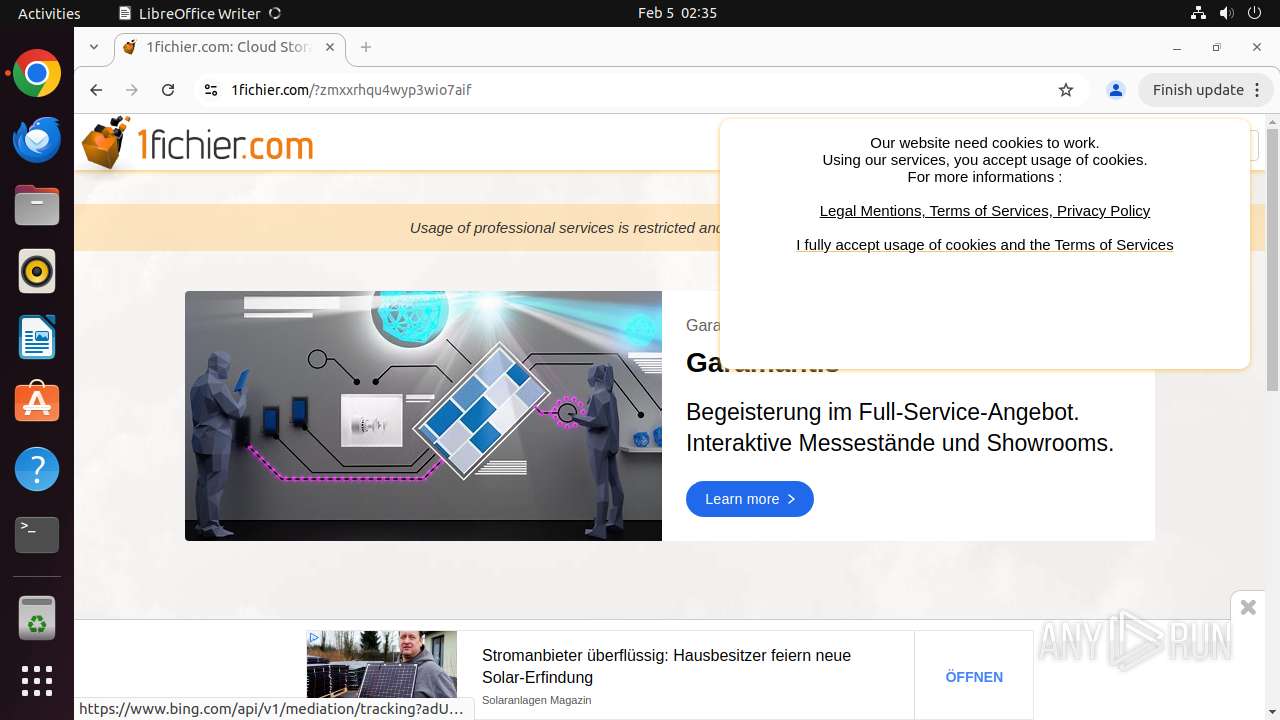
Task: Launch Thunderbird mail from the dock
Action: [x=37, y=140]
